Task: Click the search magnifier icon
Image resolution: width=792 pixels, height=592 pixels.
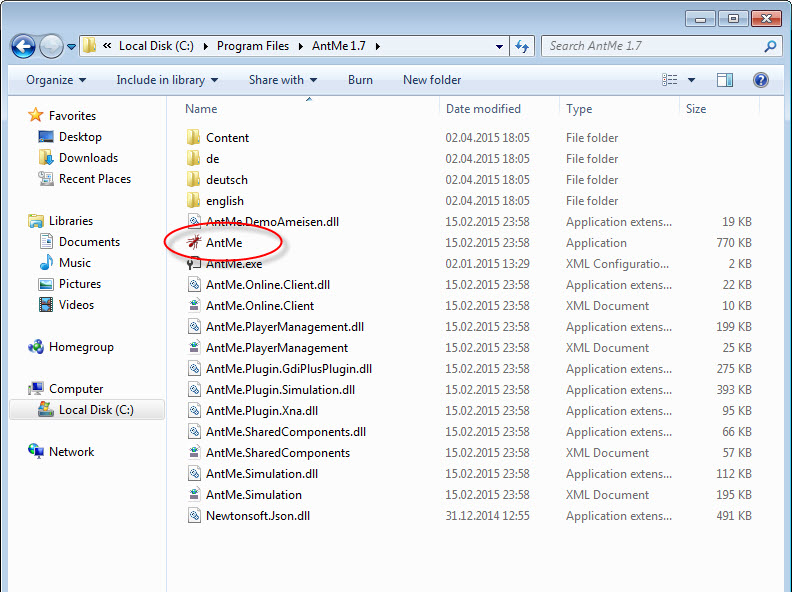Action: 770,46
